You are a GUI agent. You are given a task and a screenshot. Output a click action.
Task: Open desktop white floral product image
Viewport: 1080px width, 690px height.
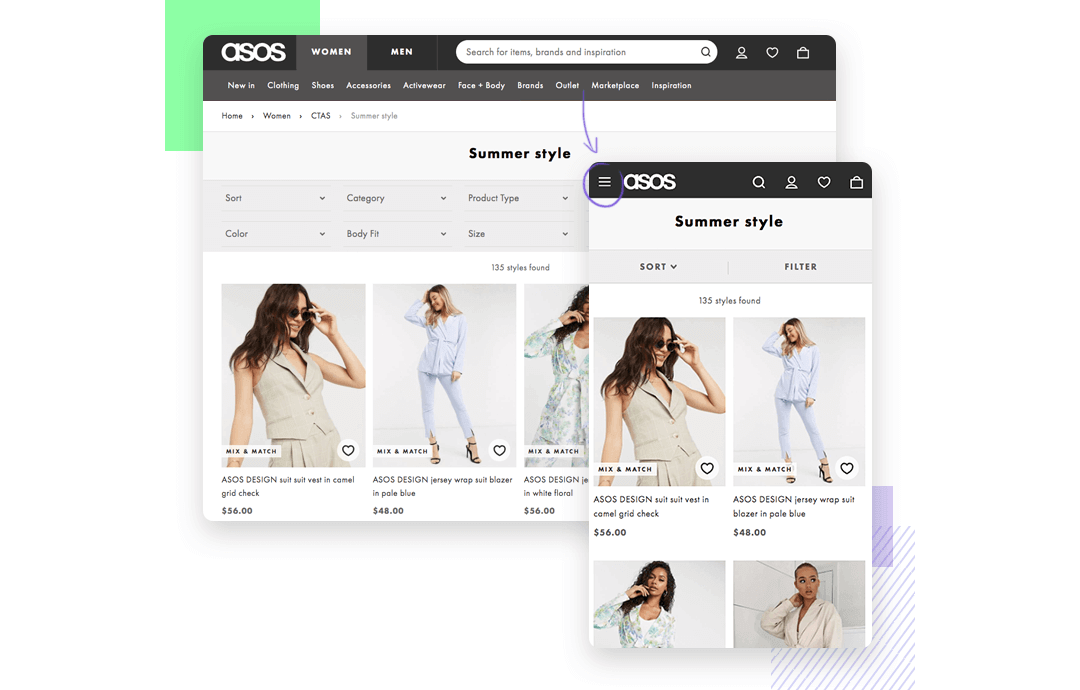[x=557, y=375]
